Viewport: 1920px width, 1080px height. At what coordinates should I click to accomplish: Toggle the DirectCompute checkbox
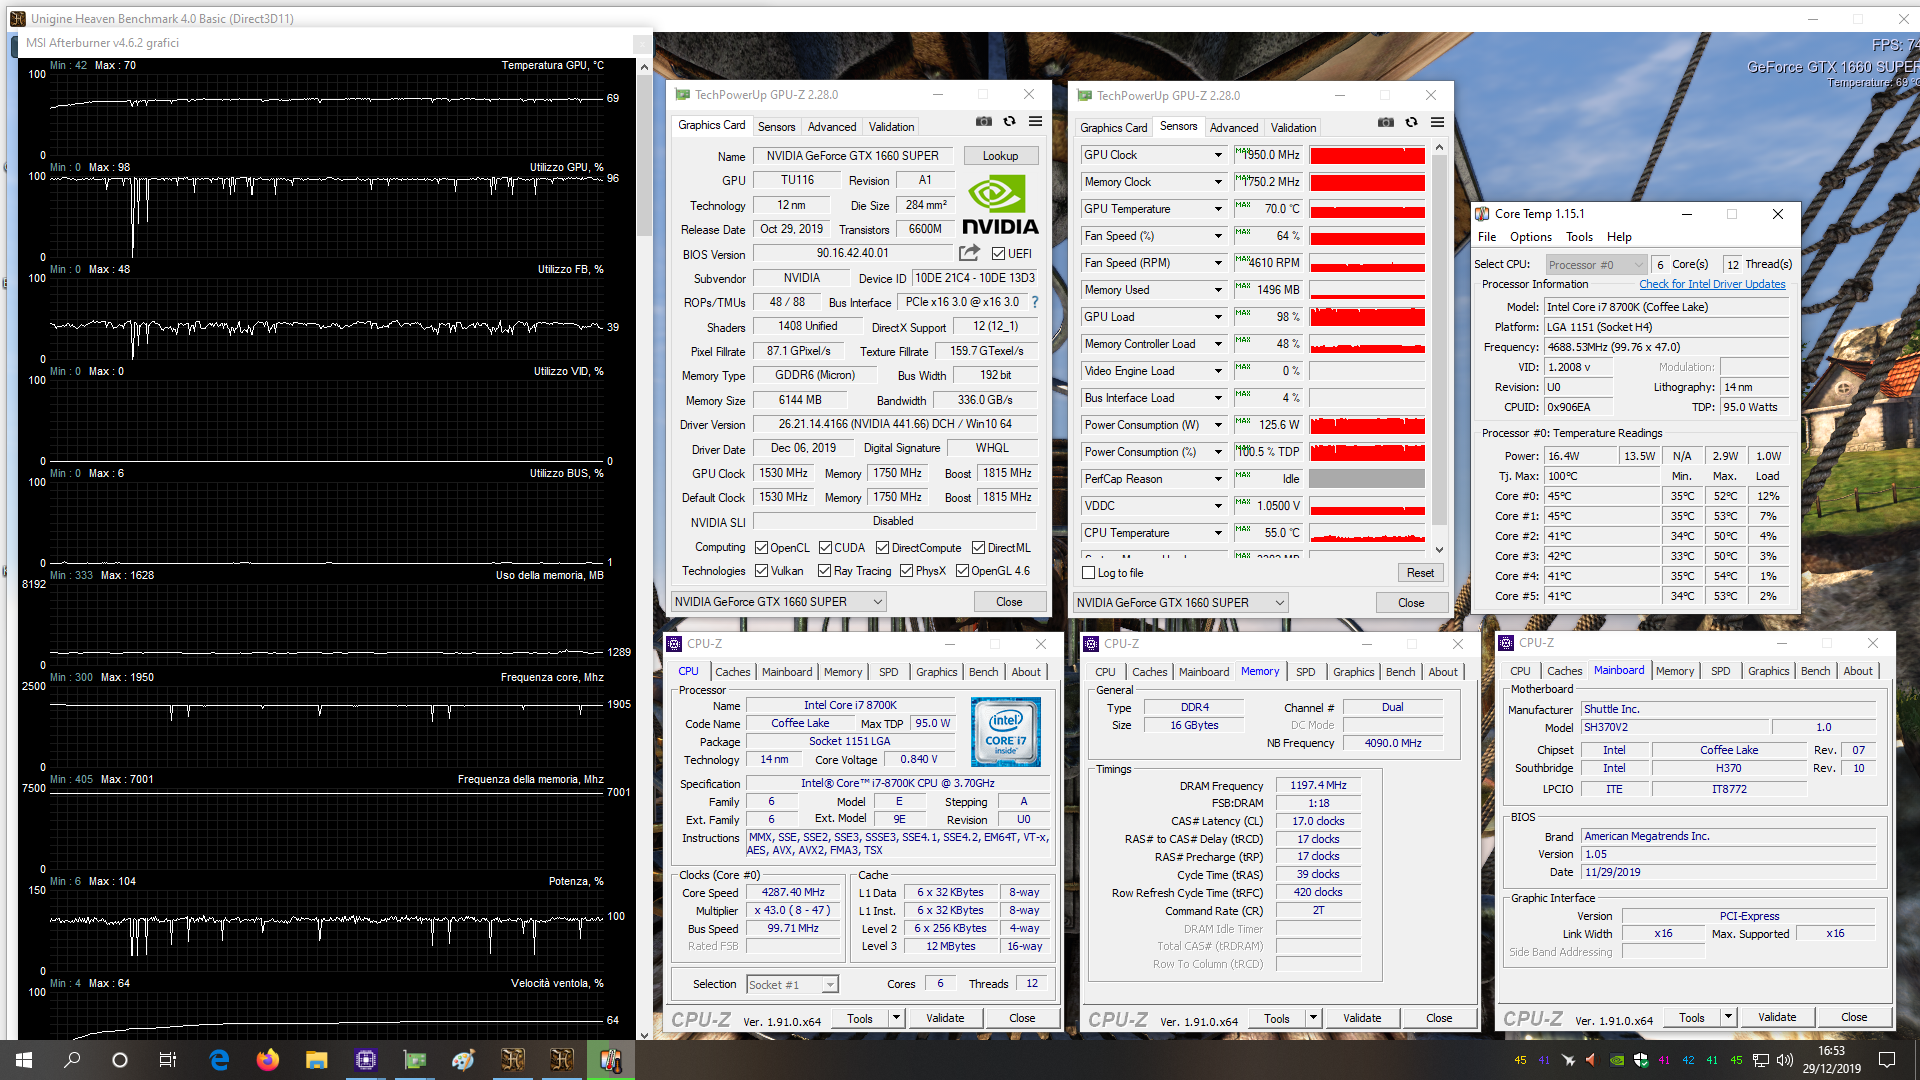point(882,548)
